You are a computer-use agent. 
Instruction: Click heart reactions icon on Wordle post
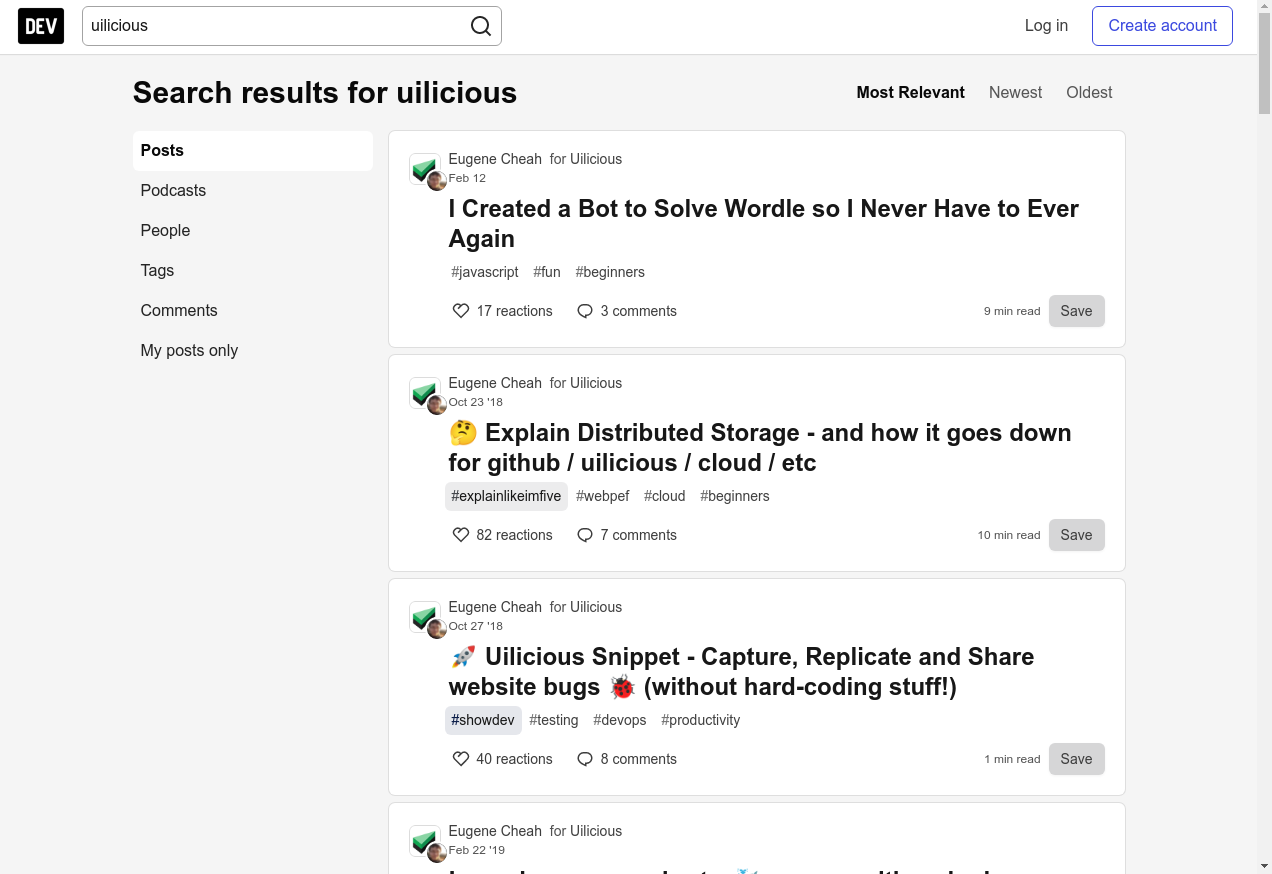coord(461,311)
